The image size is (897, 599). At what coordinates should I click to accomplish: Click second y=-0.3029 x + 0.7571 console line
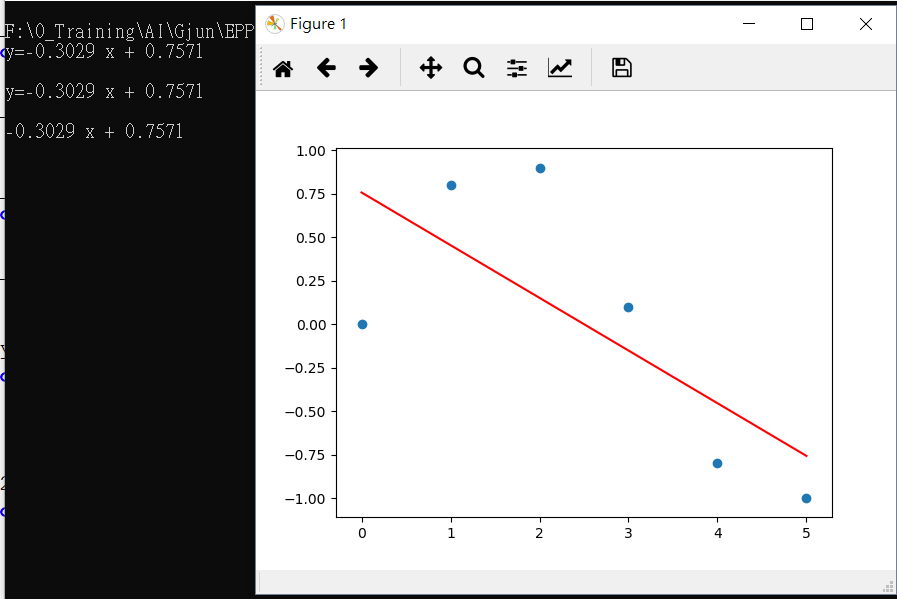[x=104, y=92]
